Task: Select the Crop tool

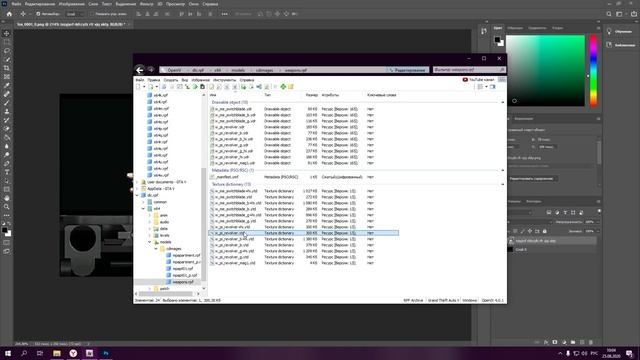Action: (x=7, y=68)
